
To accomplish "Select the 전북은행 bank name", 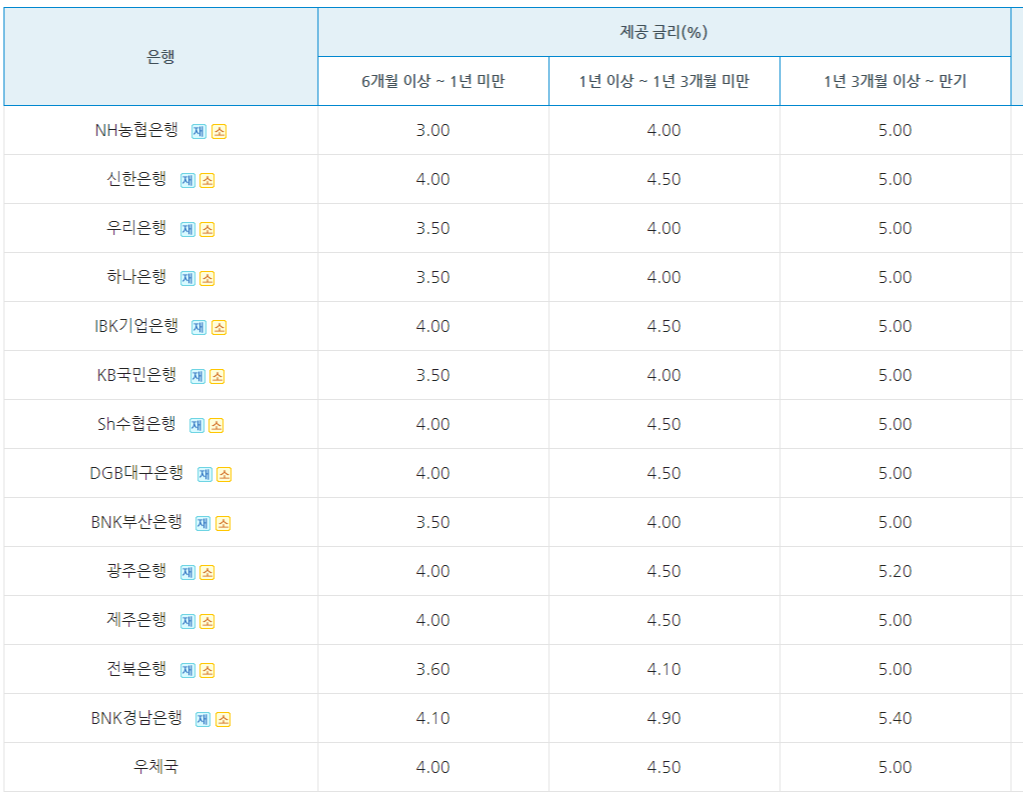I will [136, 668].
